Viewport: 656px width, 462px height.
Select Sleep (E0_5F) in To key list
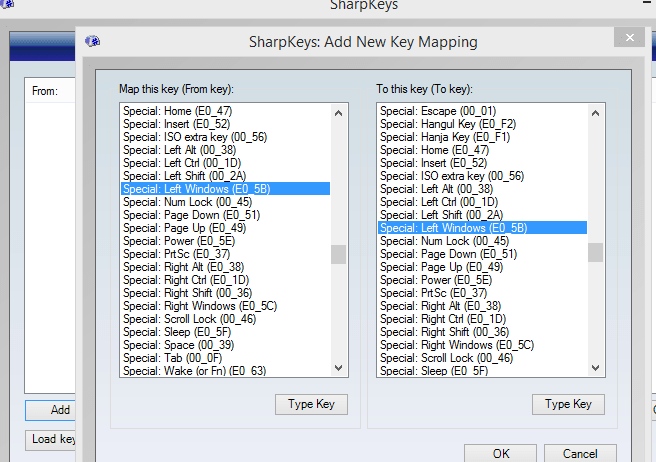(x=482, y=370)
